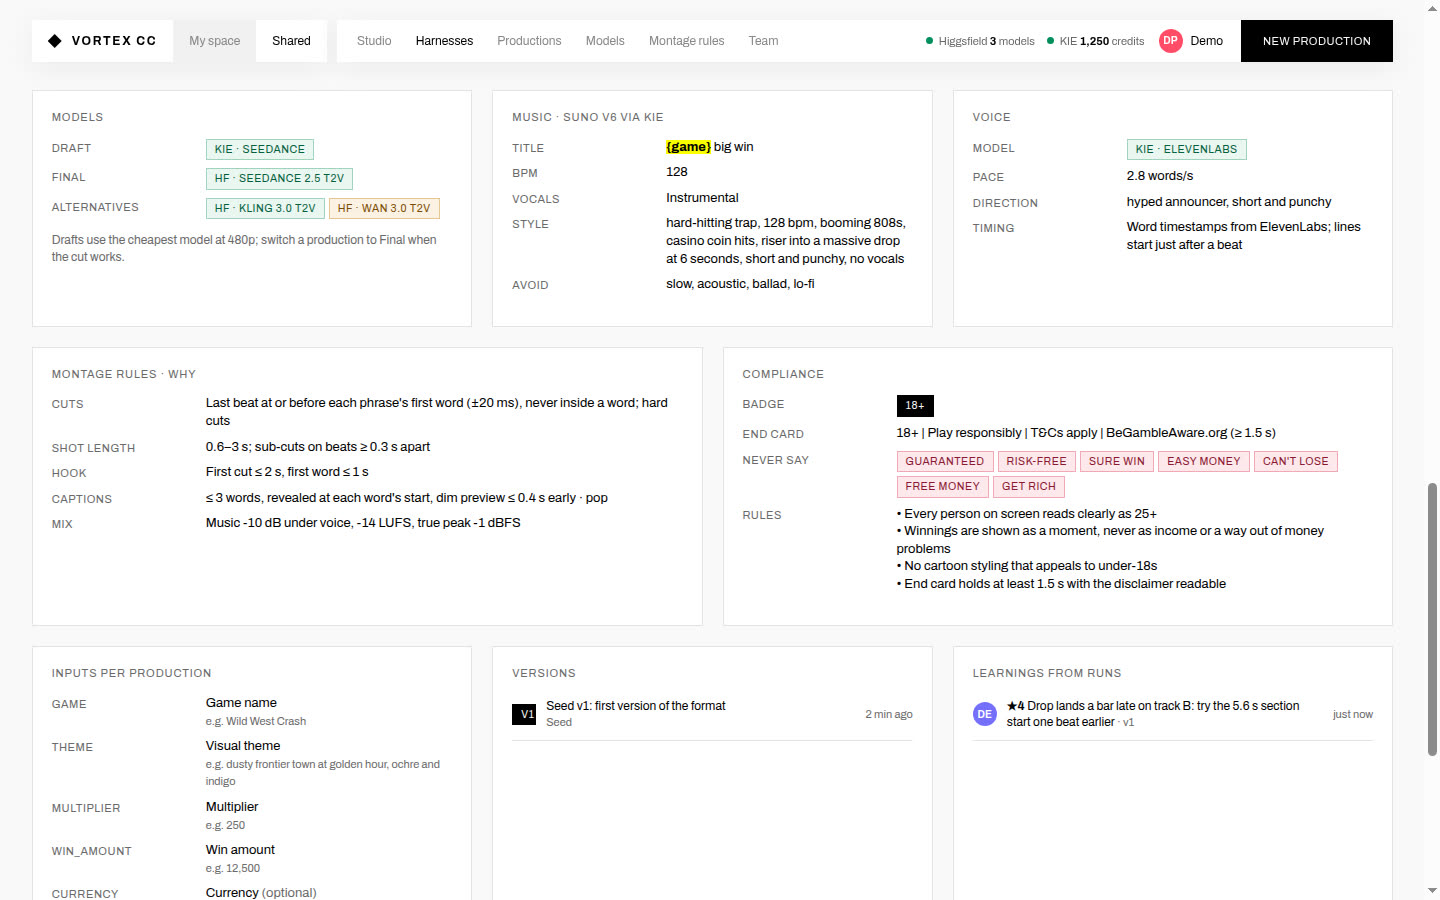Click the BPM value 128
1440x900 pixels.
[677, 172]
